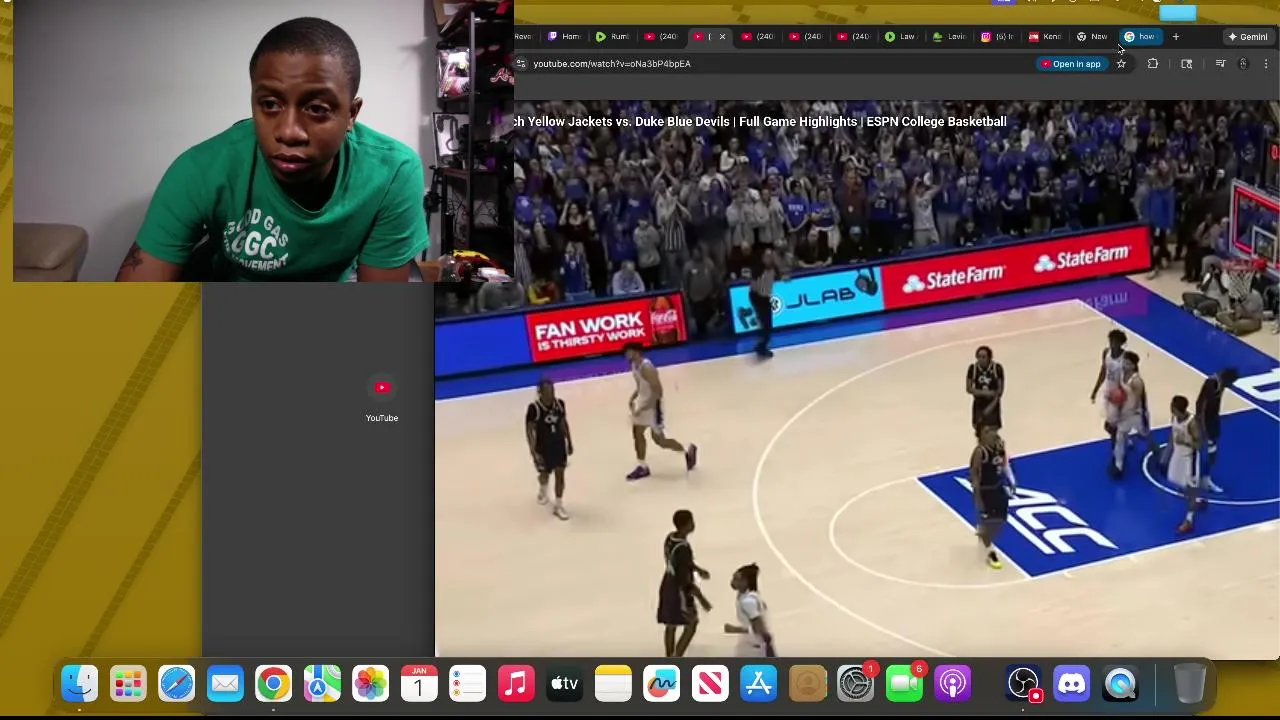Switch to the New ChatGPT tab

1092,37
